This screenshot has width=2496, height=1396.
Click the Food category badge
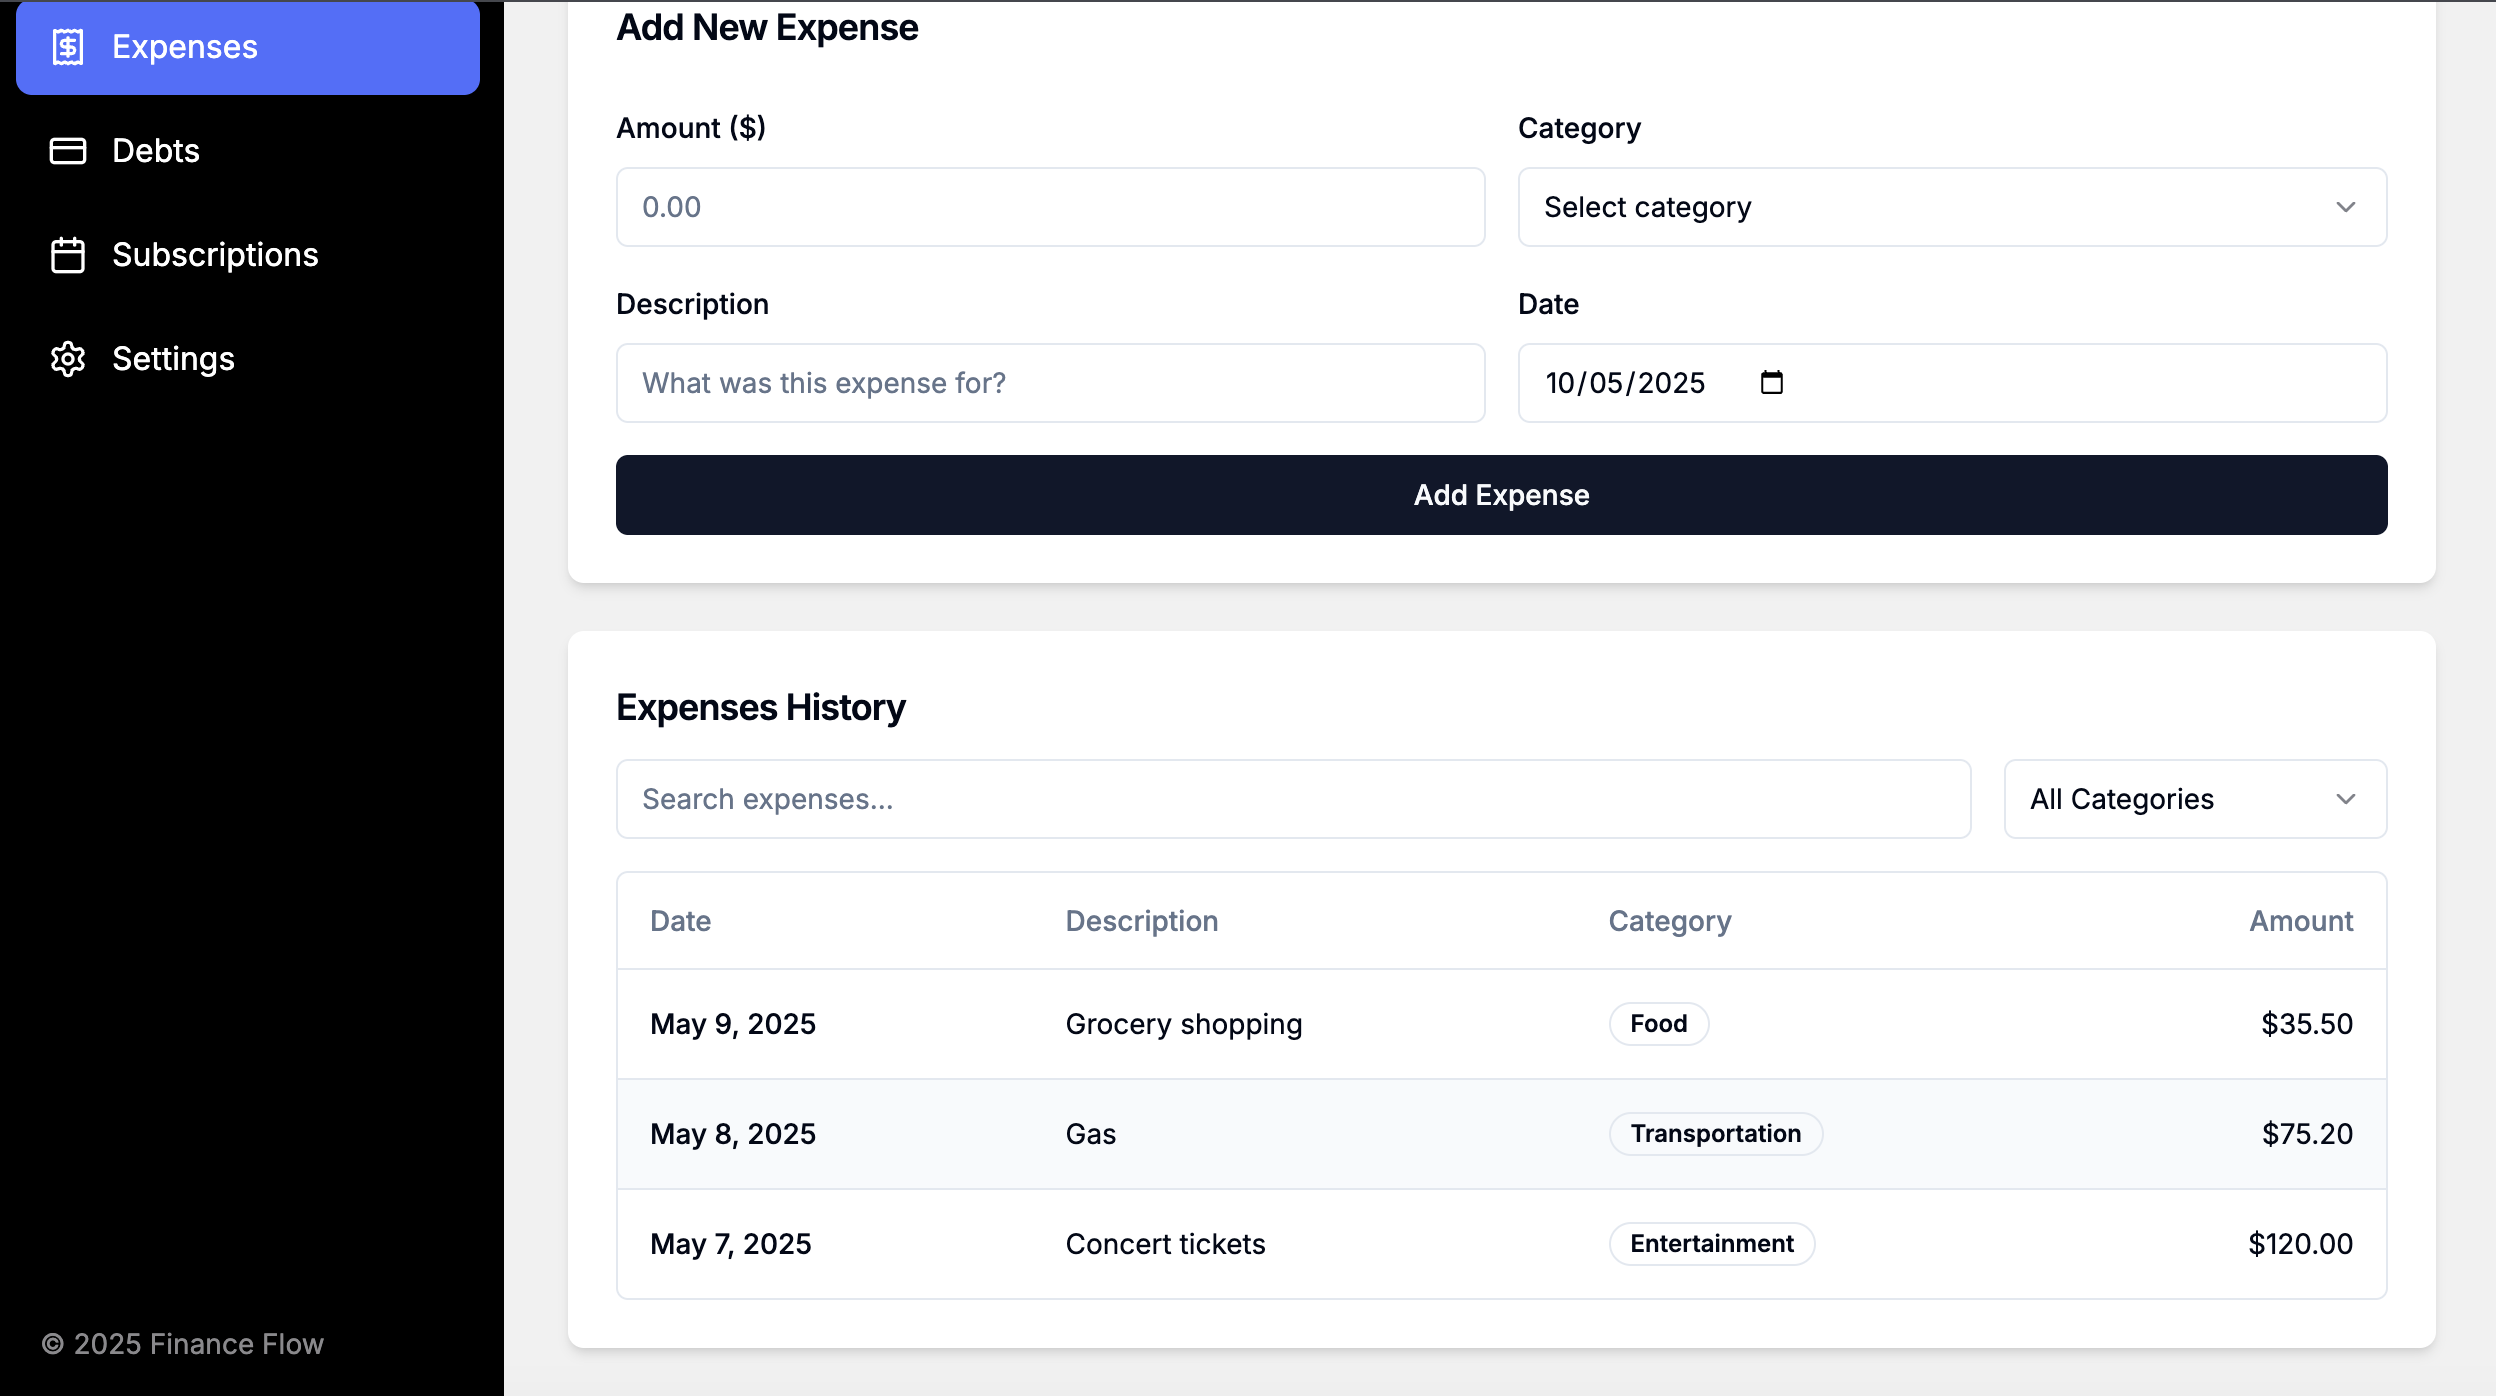pyautogui.click(x=1658, y=1024)
